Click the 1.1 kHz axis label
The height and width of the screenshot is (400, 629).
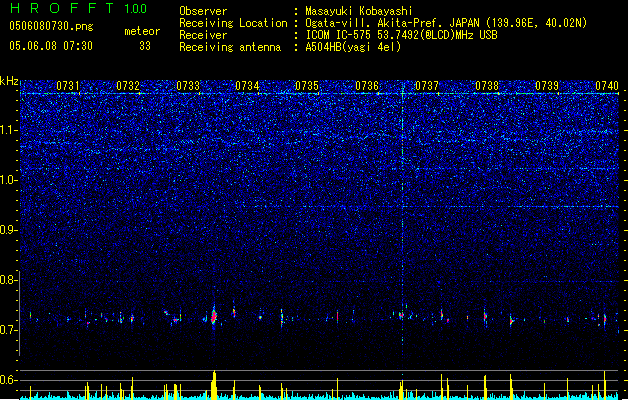pyautogui.click(x=9, y=130)
